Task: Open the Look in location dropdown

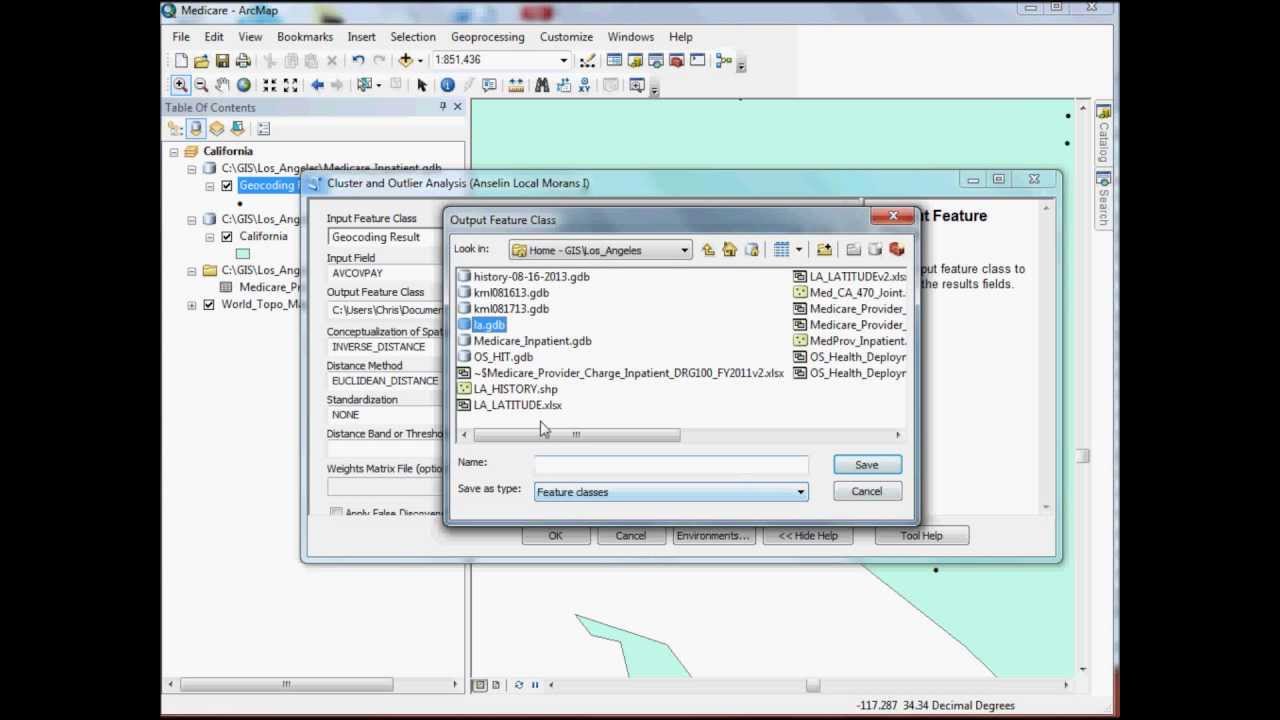Action: click(x=685, y=250)
